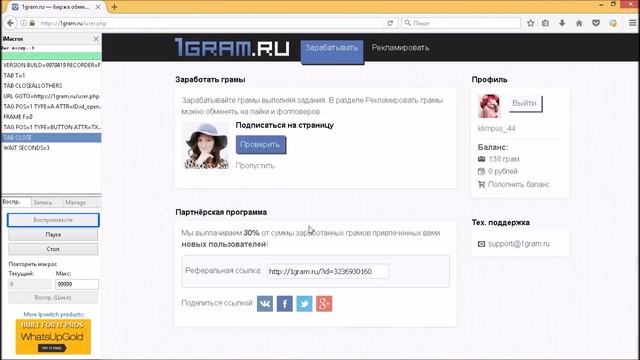
Task: Select the TAG POS=1 TYPE=A macro line
Action: point(51,107)
